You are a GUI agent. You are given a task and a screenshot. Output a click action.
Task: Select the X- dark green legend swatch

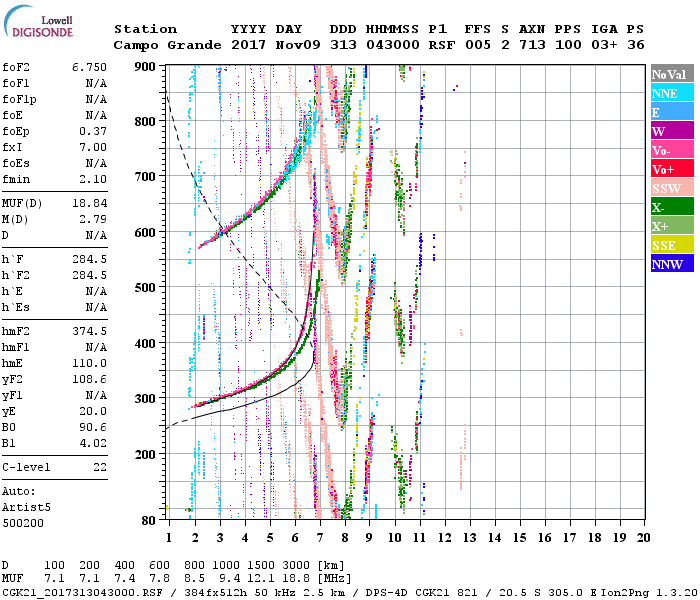[672, 207]
